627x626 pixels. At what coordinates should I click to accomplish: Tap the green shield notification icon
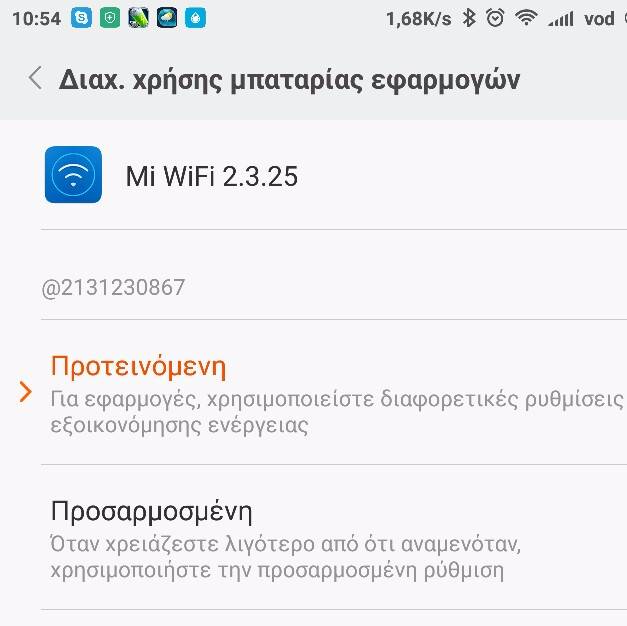pyautogui.click(x=110, y=18)
